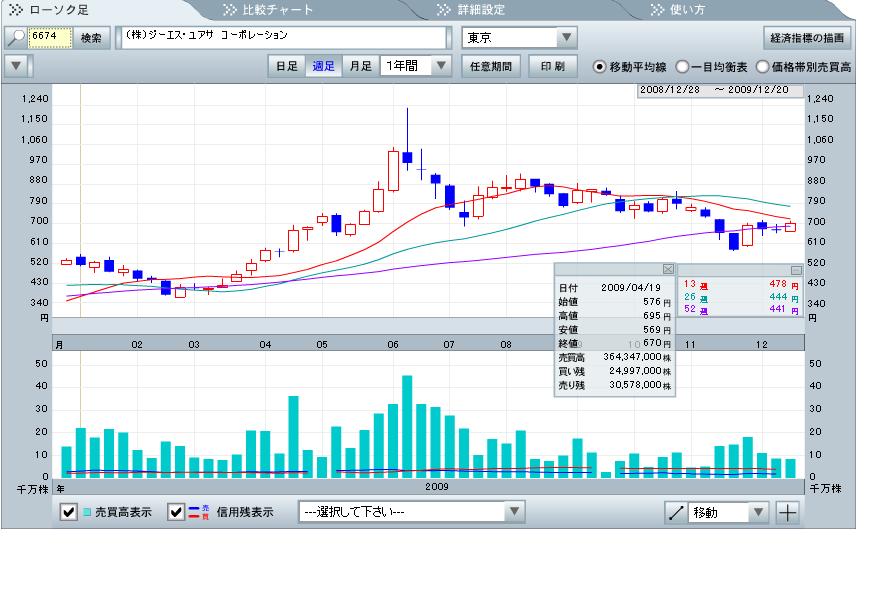875x607 pixels.
Task: Open the 東京 exchange dropdown
Action: (x=566, y=38)
